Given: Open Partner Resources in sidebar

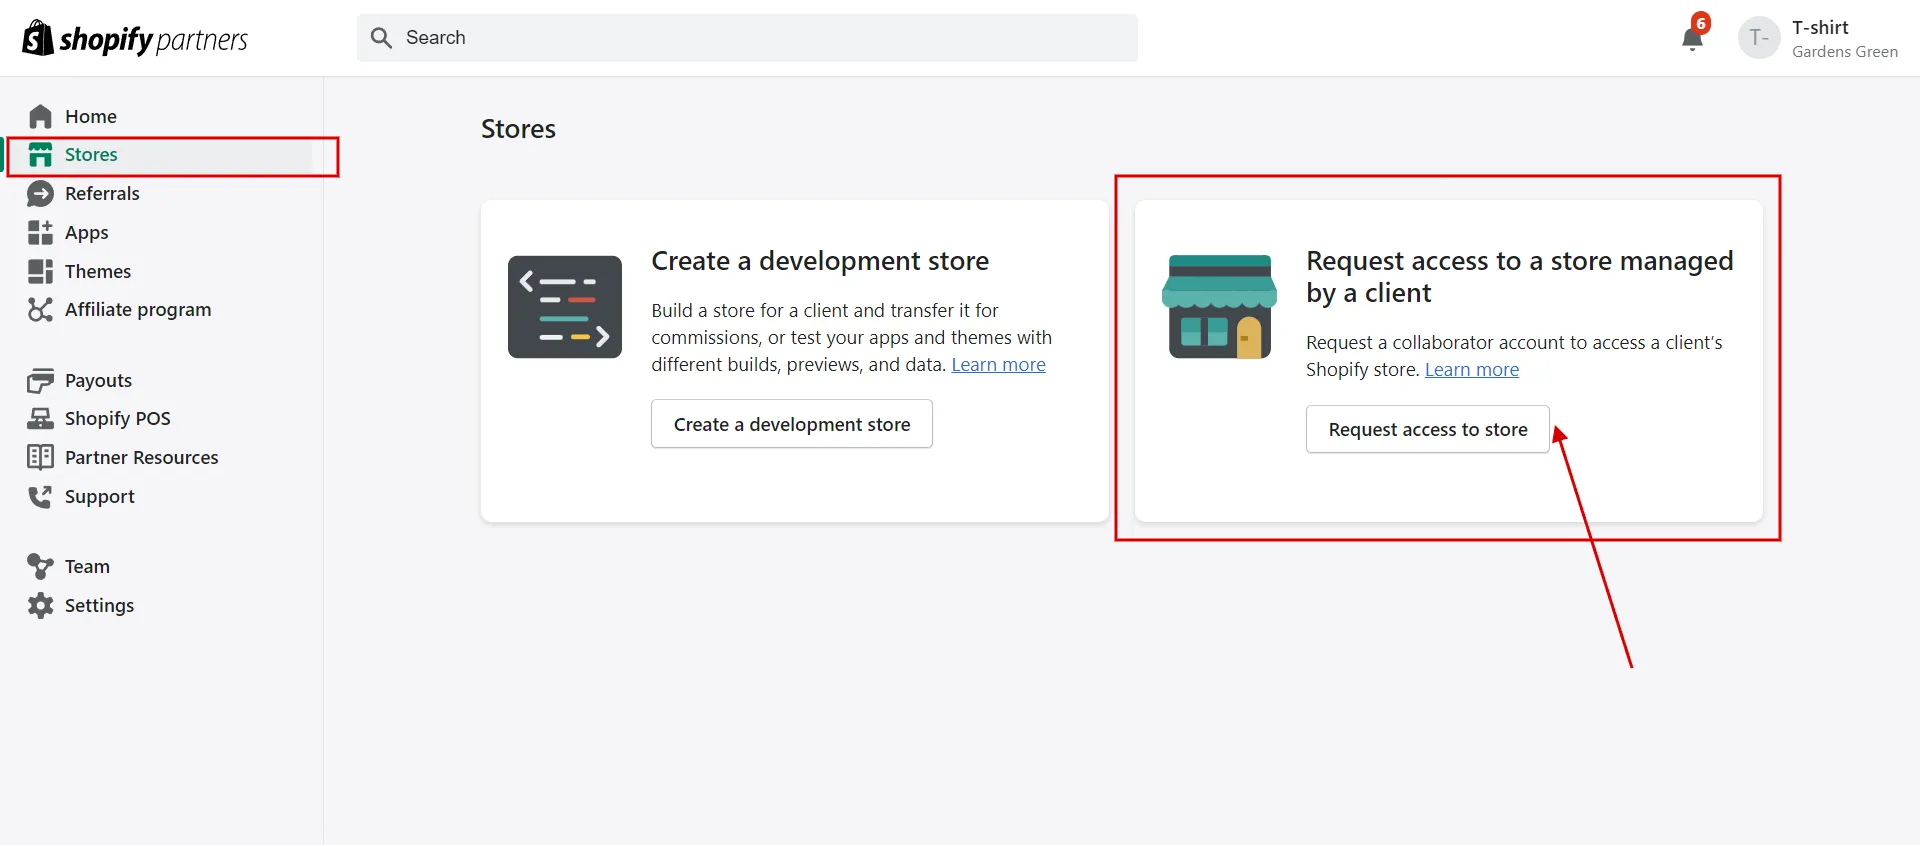Looking at the screenshot, I should point(142,458).
